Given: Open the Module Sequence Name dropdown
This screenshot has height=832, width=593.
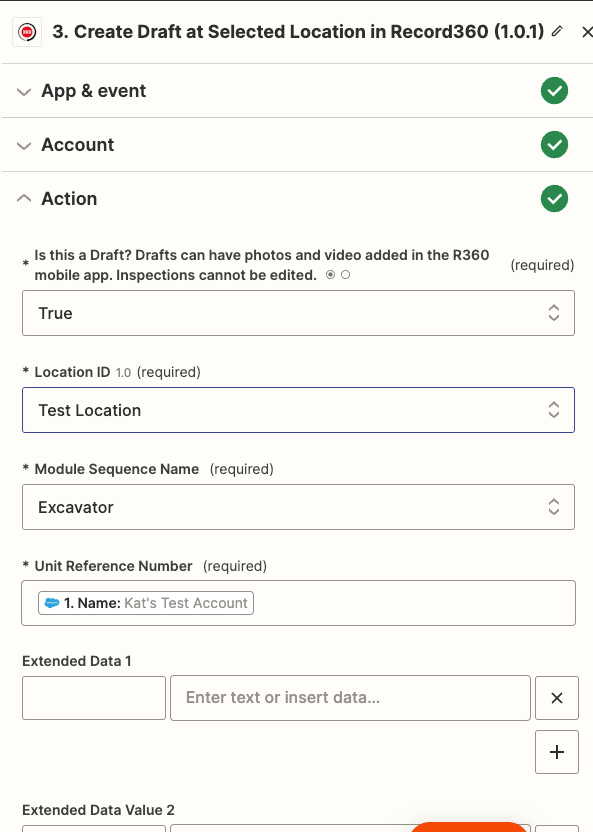Looking at the screenshot, I should point(296,506).
